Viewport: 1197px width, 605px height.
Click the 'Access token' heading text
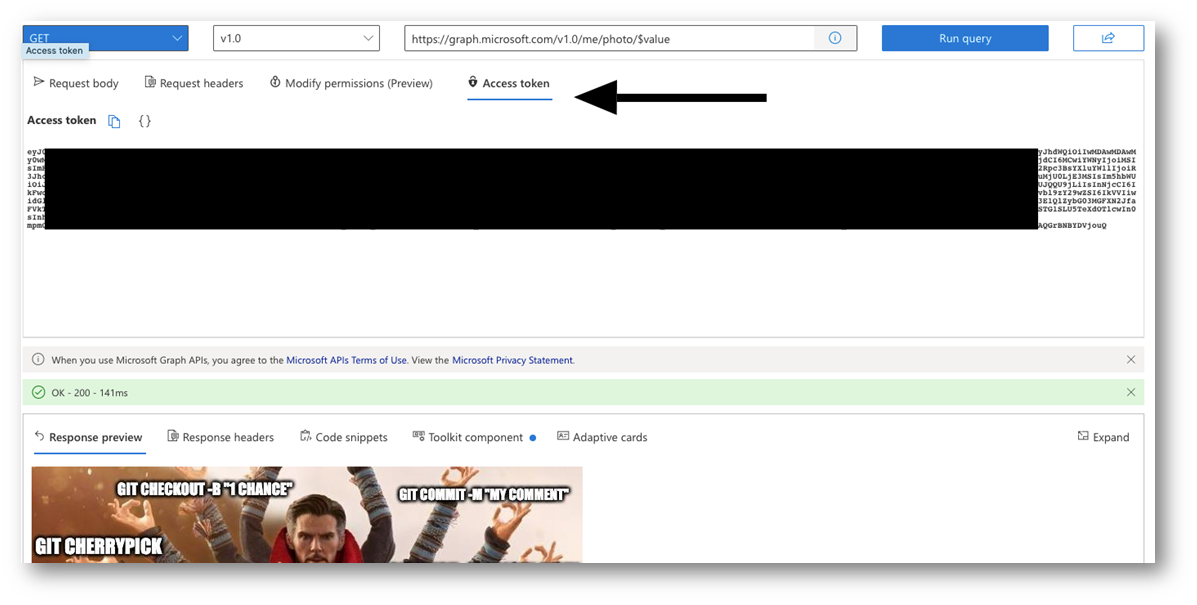[62, 121]
